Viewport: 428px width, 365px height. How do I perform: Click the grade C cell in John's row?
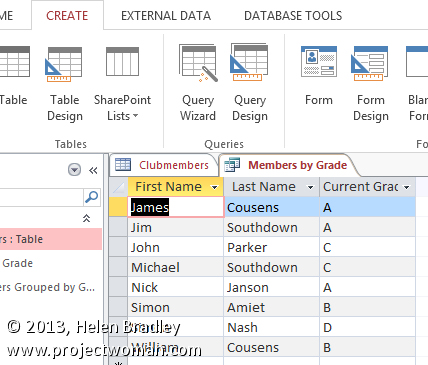tap(368, 247)
